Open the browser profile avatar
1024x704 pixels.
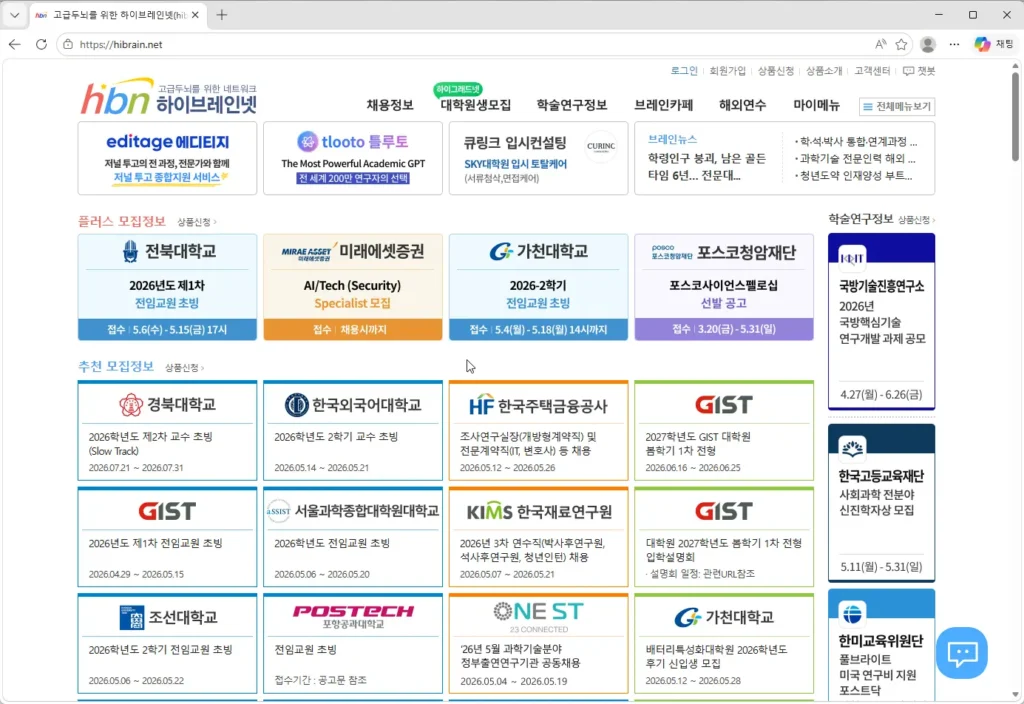927,44
